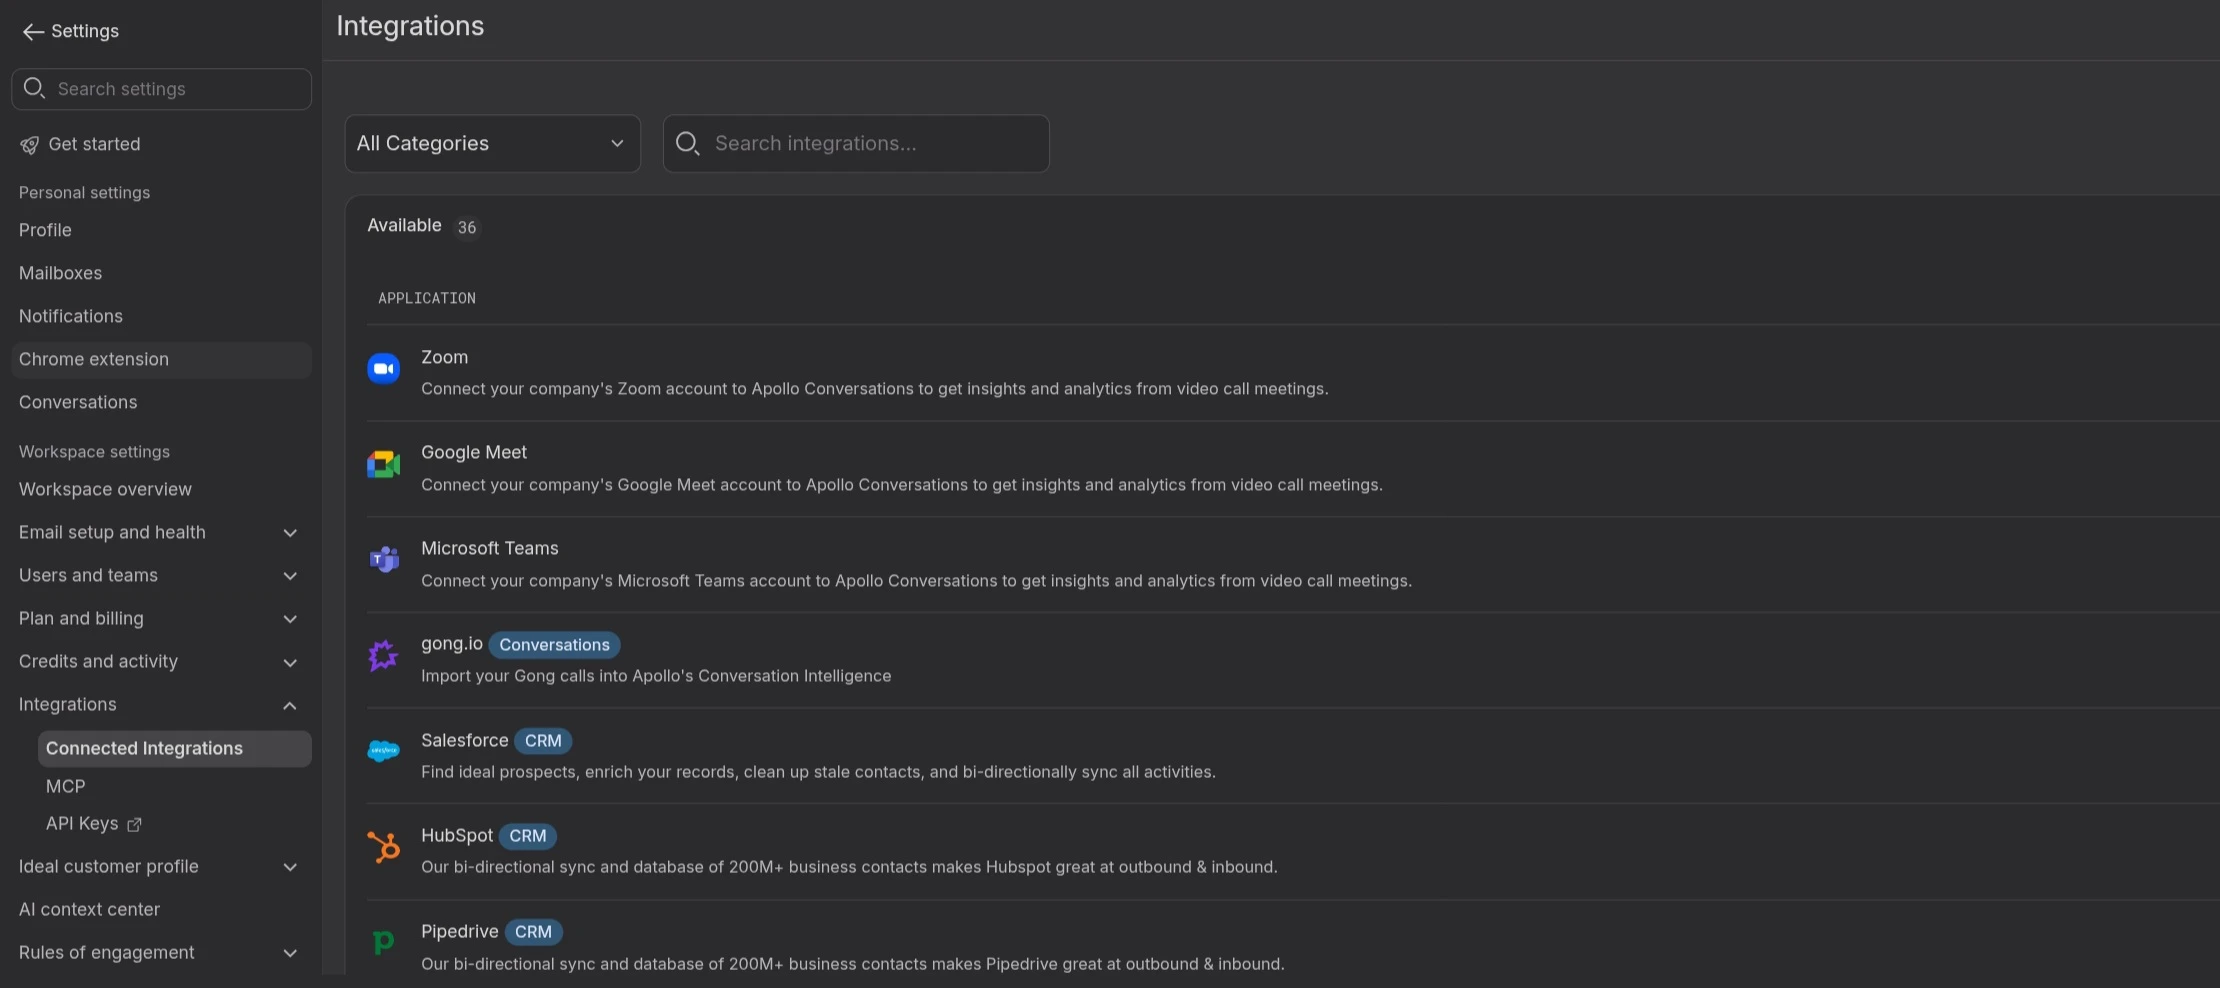Viewport: 2220px width, 988px height.
Task: Click the Microsoft Teams integration title
Action: [490, 548]
